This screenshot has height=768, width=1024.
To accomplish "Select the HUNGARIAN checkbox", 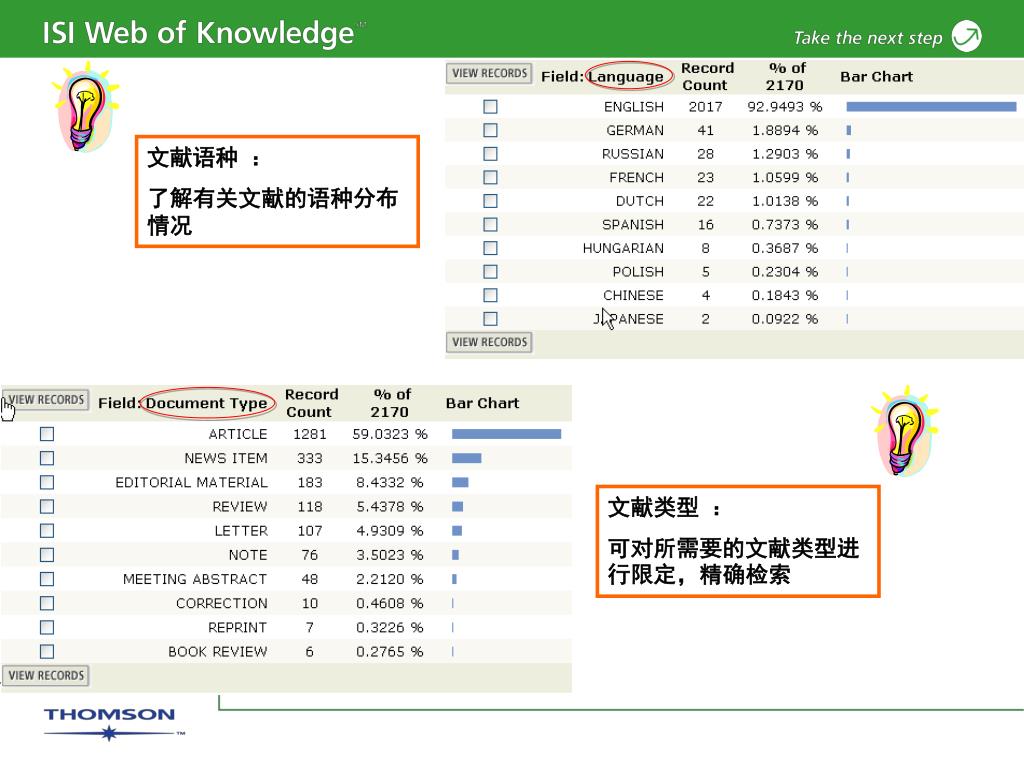I will (x=490, y=248).
